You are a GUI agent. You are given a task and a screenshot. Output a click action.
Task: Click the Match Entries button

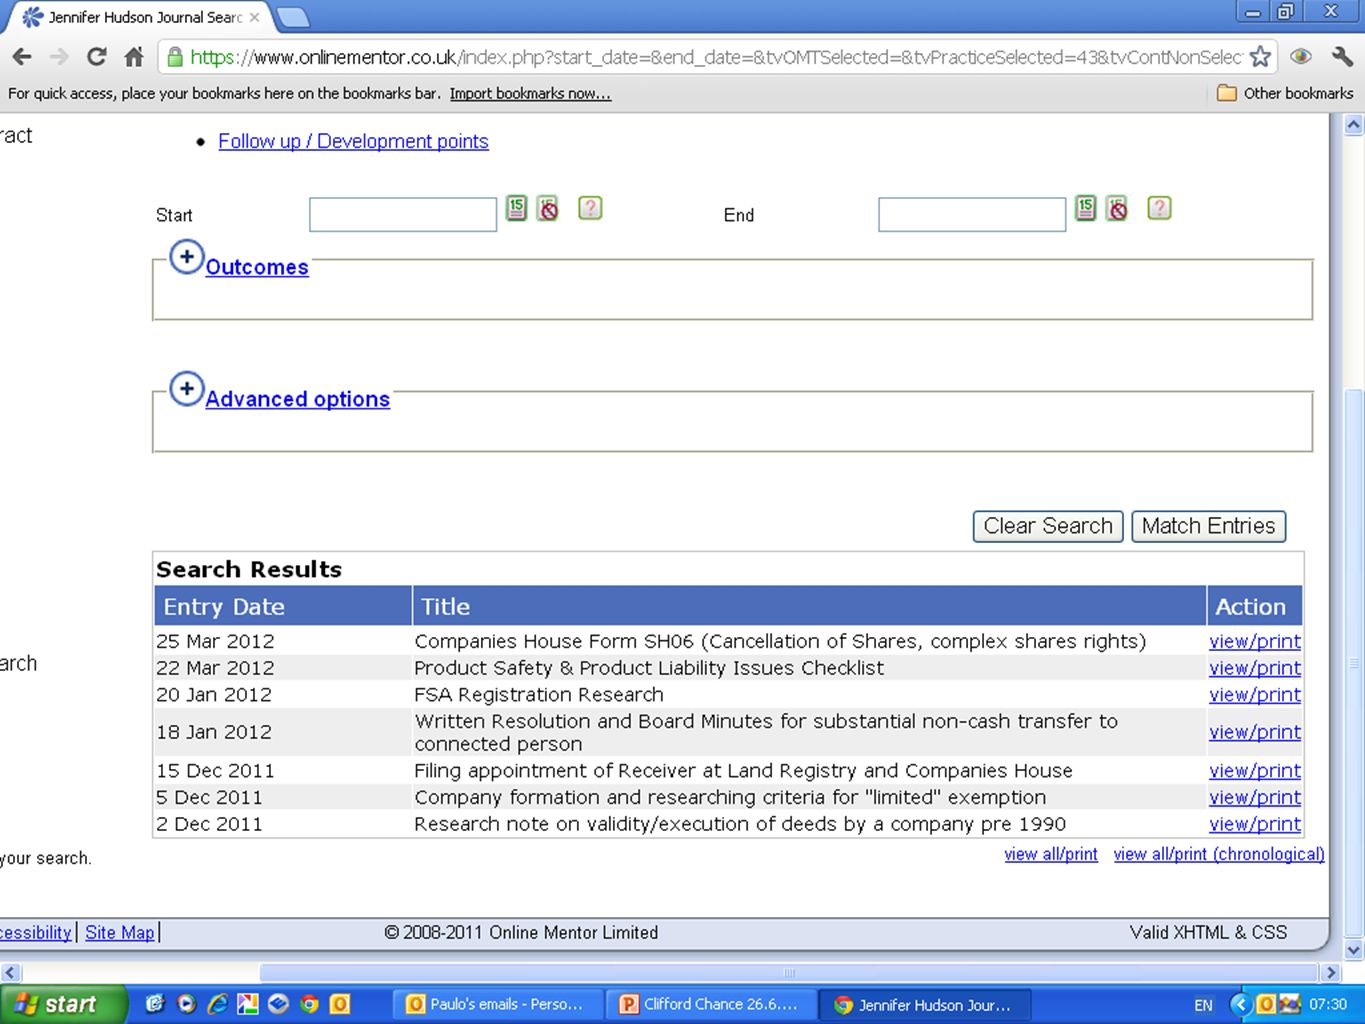point(1208,526)
